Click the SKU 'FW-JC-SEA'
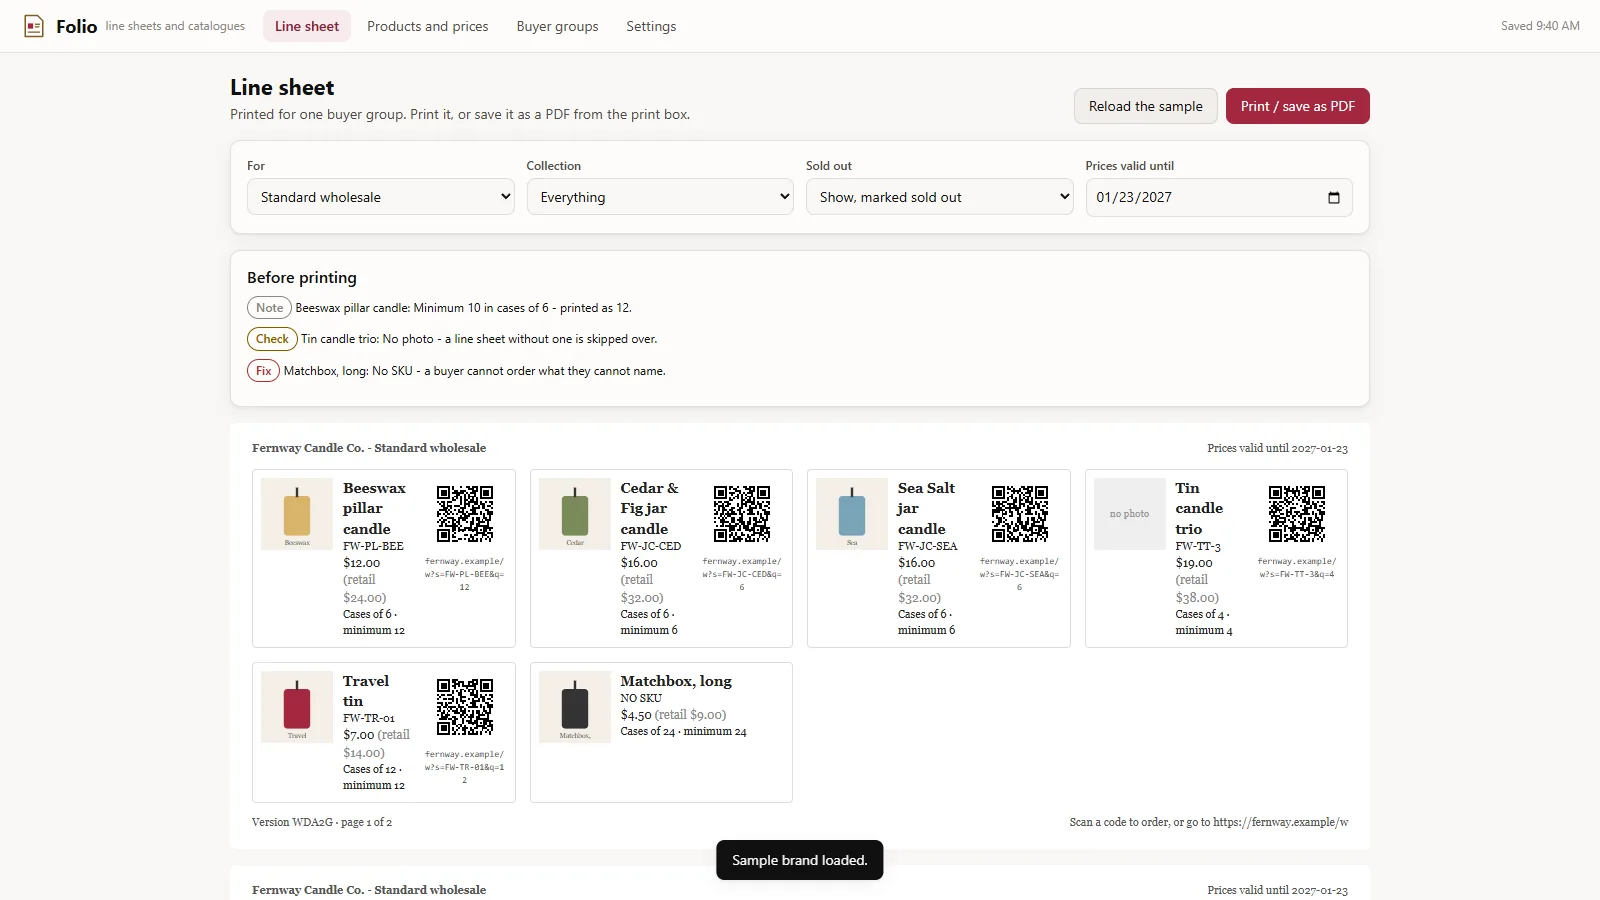Screen dimensions: 1600x900 click(928, 546)
